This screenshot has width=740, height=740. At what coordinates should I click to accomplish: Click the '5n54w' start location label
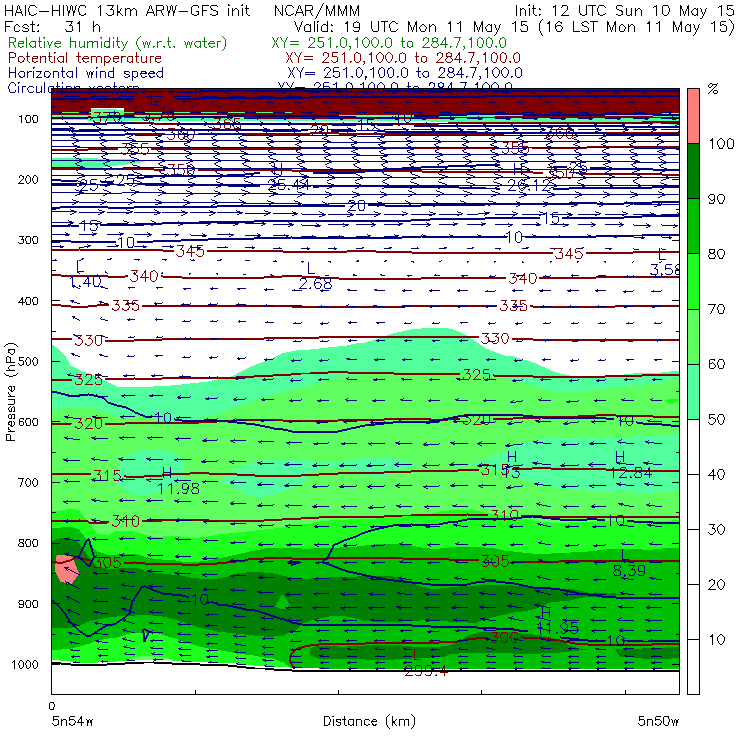pyautogui.click(x=73, y=721)
